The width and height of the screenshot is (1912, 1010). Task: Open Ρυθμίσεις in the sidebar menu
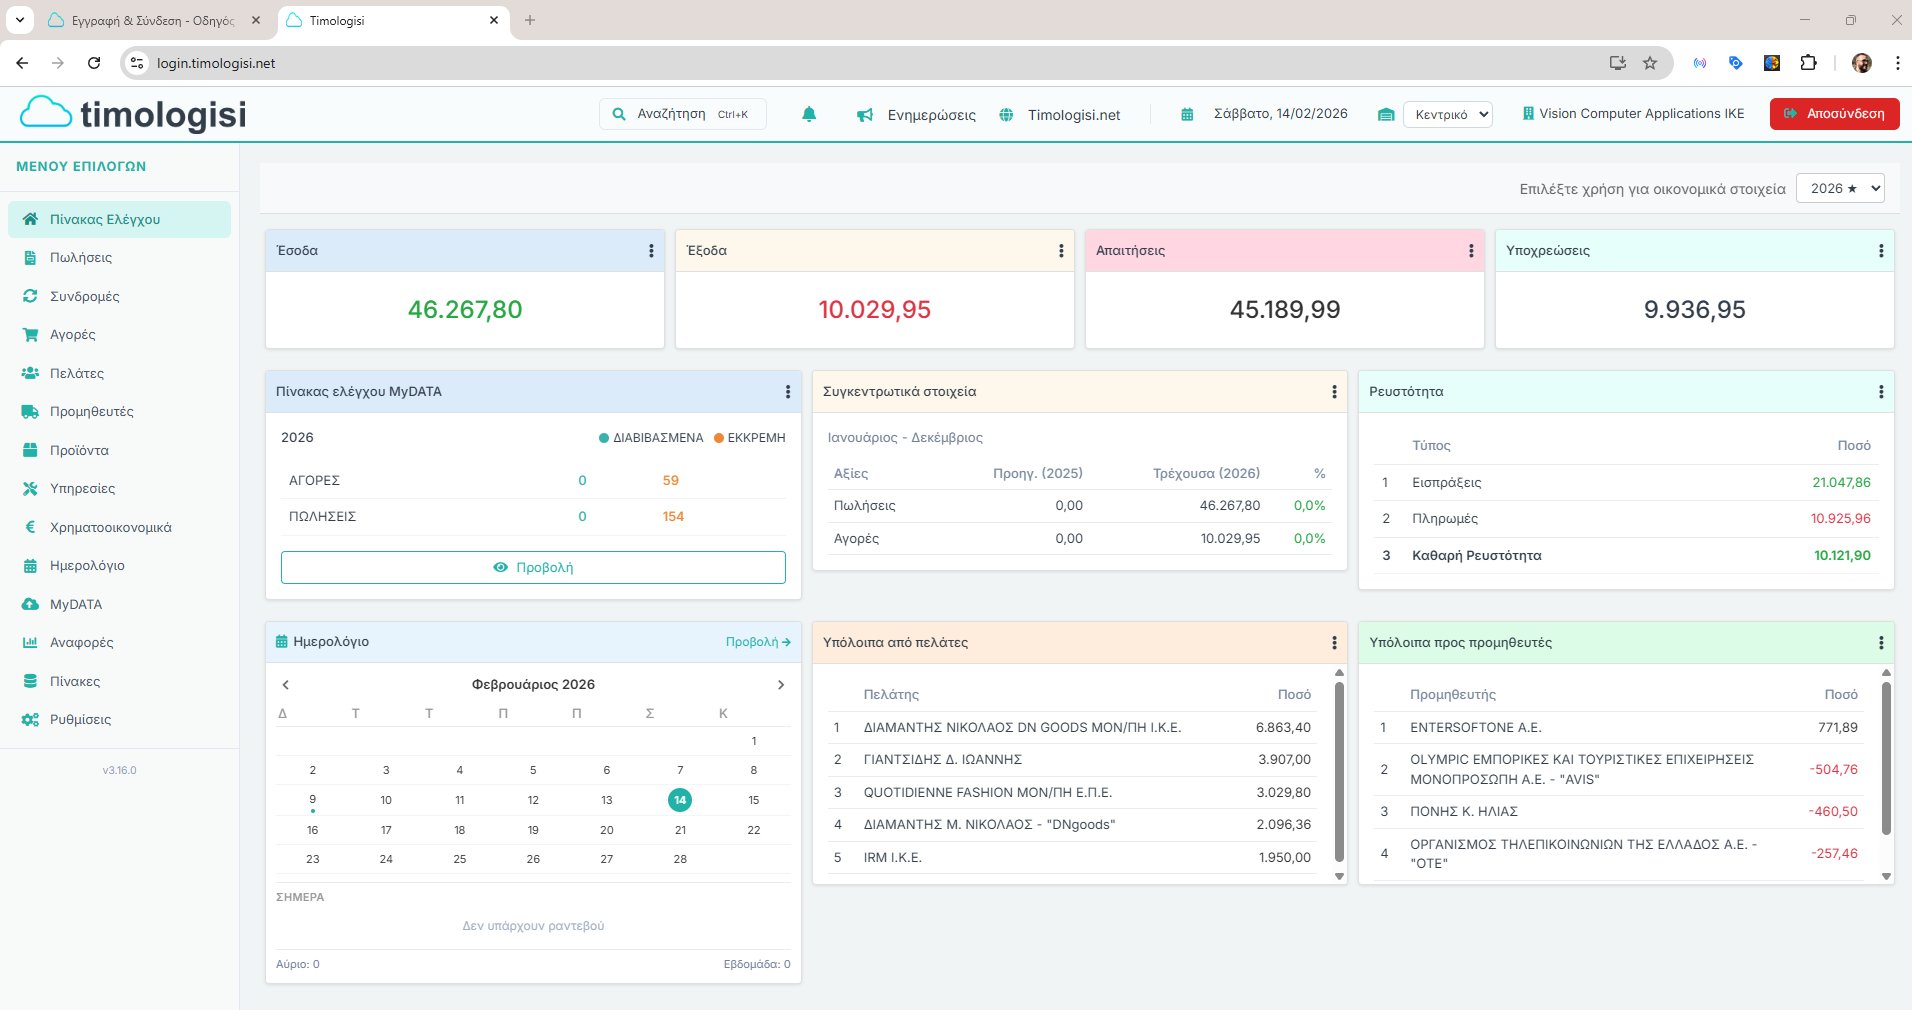coord(80,719)
